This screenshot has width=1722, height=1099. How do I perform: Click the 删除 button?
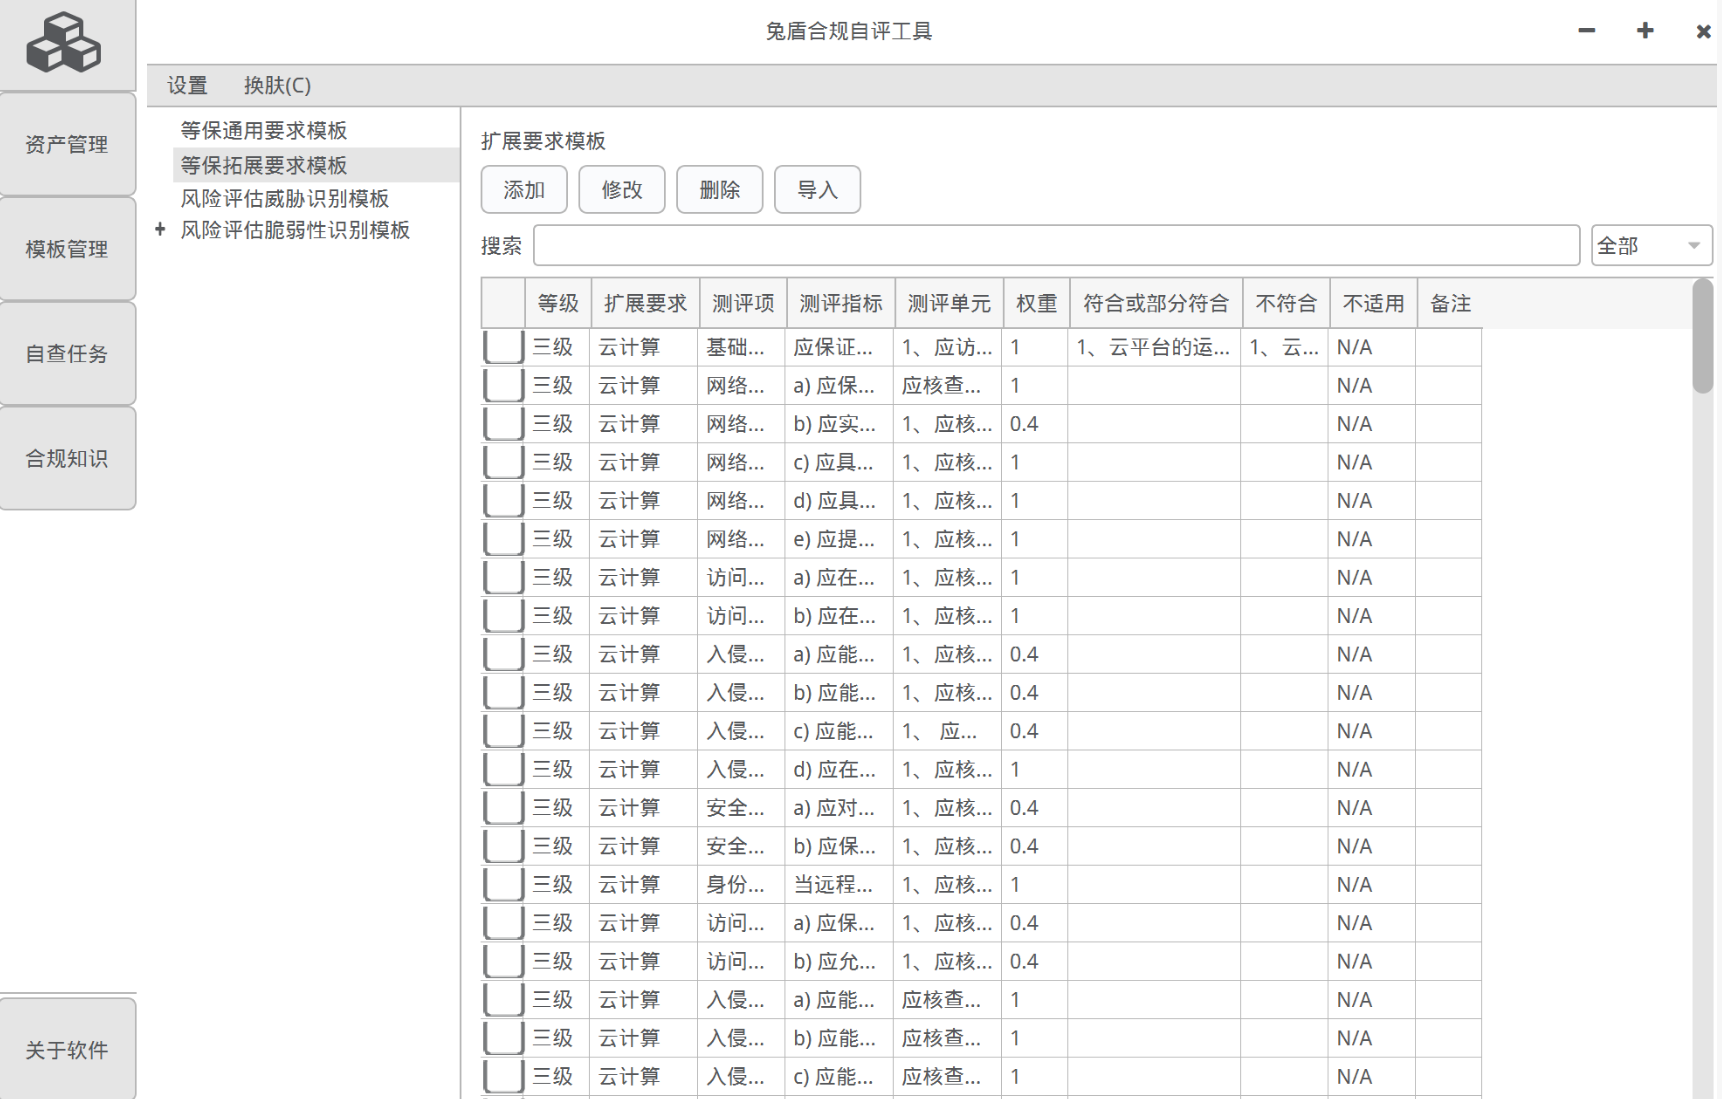tap(719, 189)
